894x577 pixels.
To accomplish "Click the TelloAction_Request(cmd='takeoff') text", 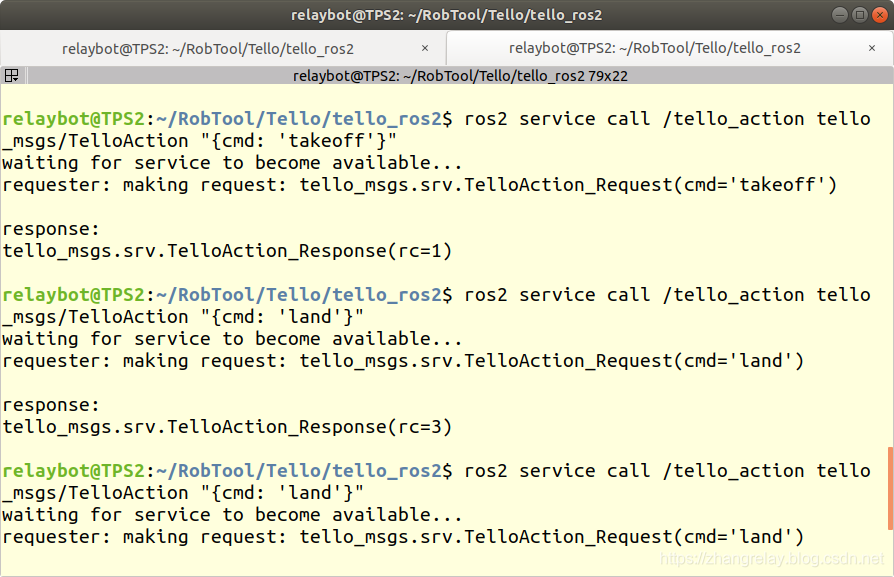I will tap(650, 185).
